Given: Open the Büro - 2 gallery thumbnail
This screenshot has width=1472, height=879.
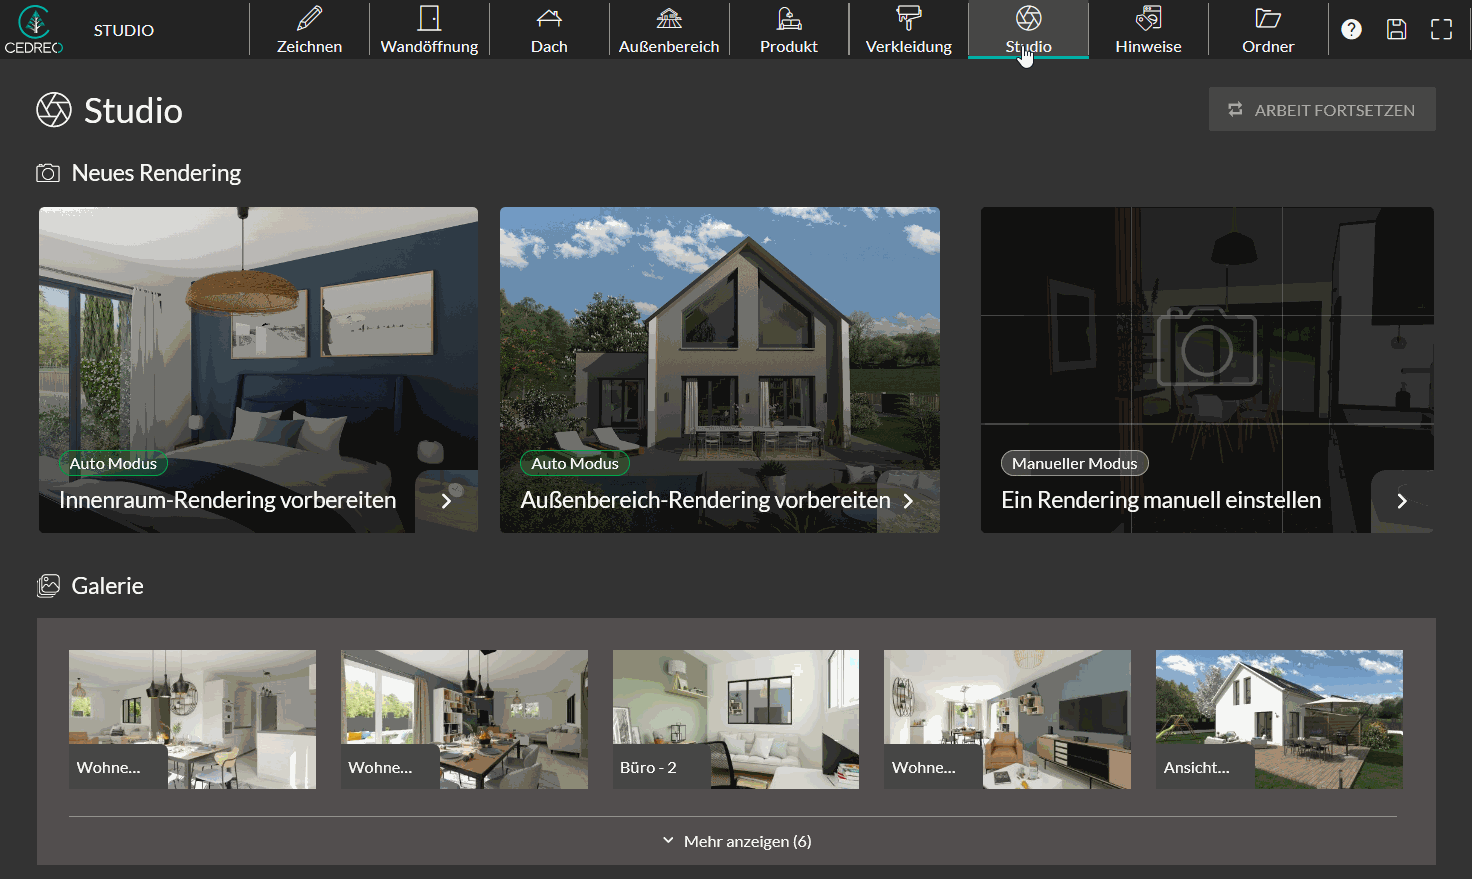Looking at the screenshot, I should 736,719.
